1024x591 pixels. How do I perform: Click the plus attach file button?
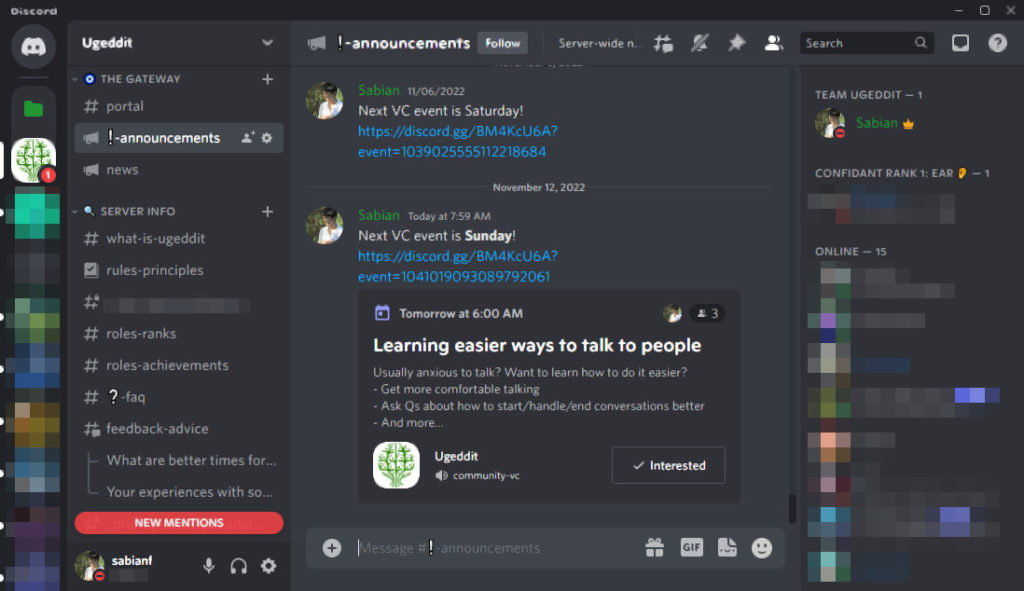pyautogui.click(x=332, y=548)
